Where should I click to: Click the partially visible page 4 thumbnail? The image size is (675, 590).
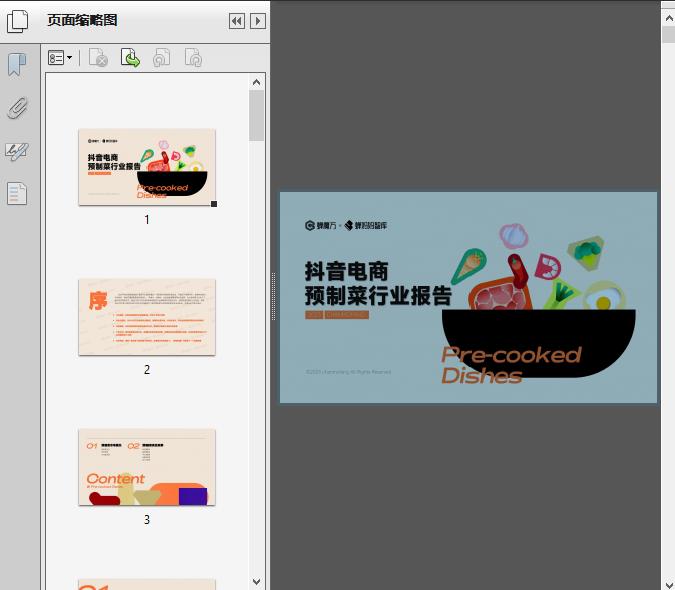[147, 584]
